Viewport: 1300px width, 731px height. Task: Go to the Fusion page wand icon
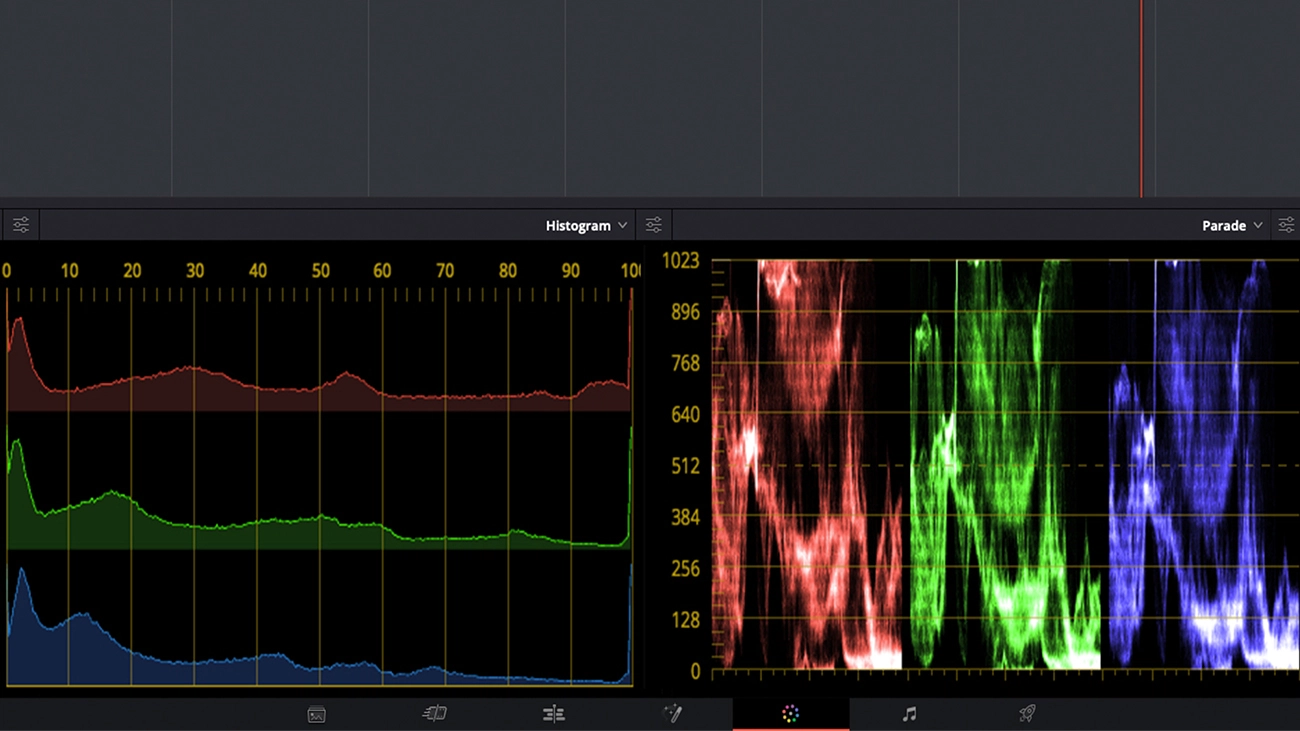tap(672, 714)
